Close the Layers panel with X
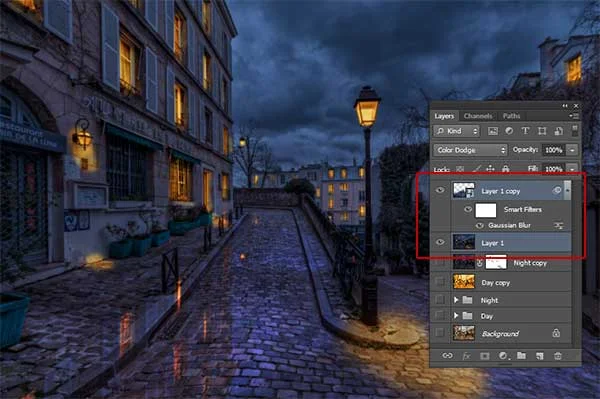Viewport: 600px width, 399px height. [x=576, y=106]
